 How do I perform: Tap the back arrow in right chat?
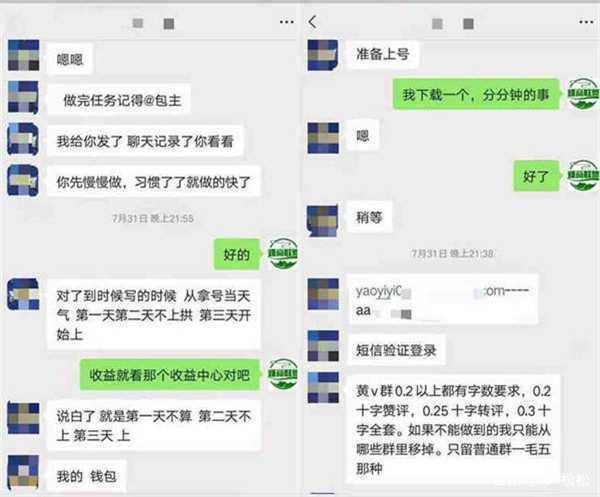tap(313, 22)
